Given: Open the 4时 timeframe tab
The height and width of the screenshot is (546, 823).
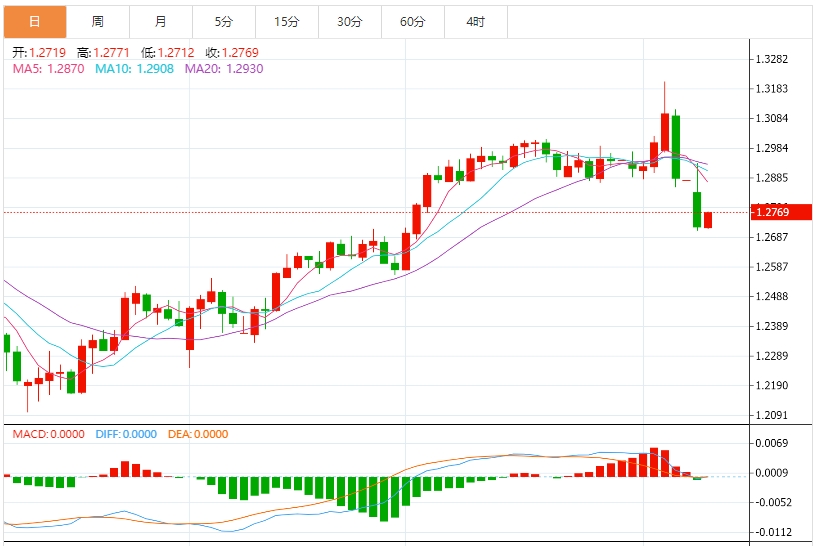Looking at the screenshot, I should pyautogui.click(x=476, y=22).
